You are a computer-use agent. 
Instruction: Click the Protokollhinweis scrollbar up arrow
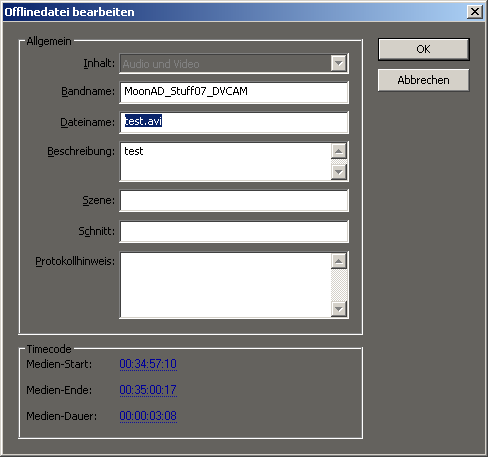pos(339,261)
